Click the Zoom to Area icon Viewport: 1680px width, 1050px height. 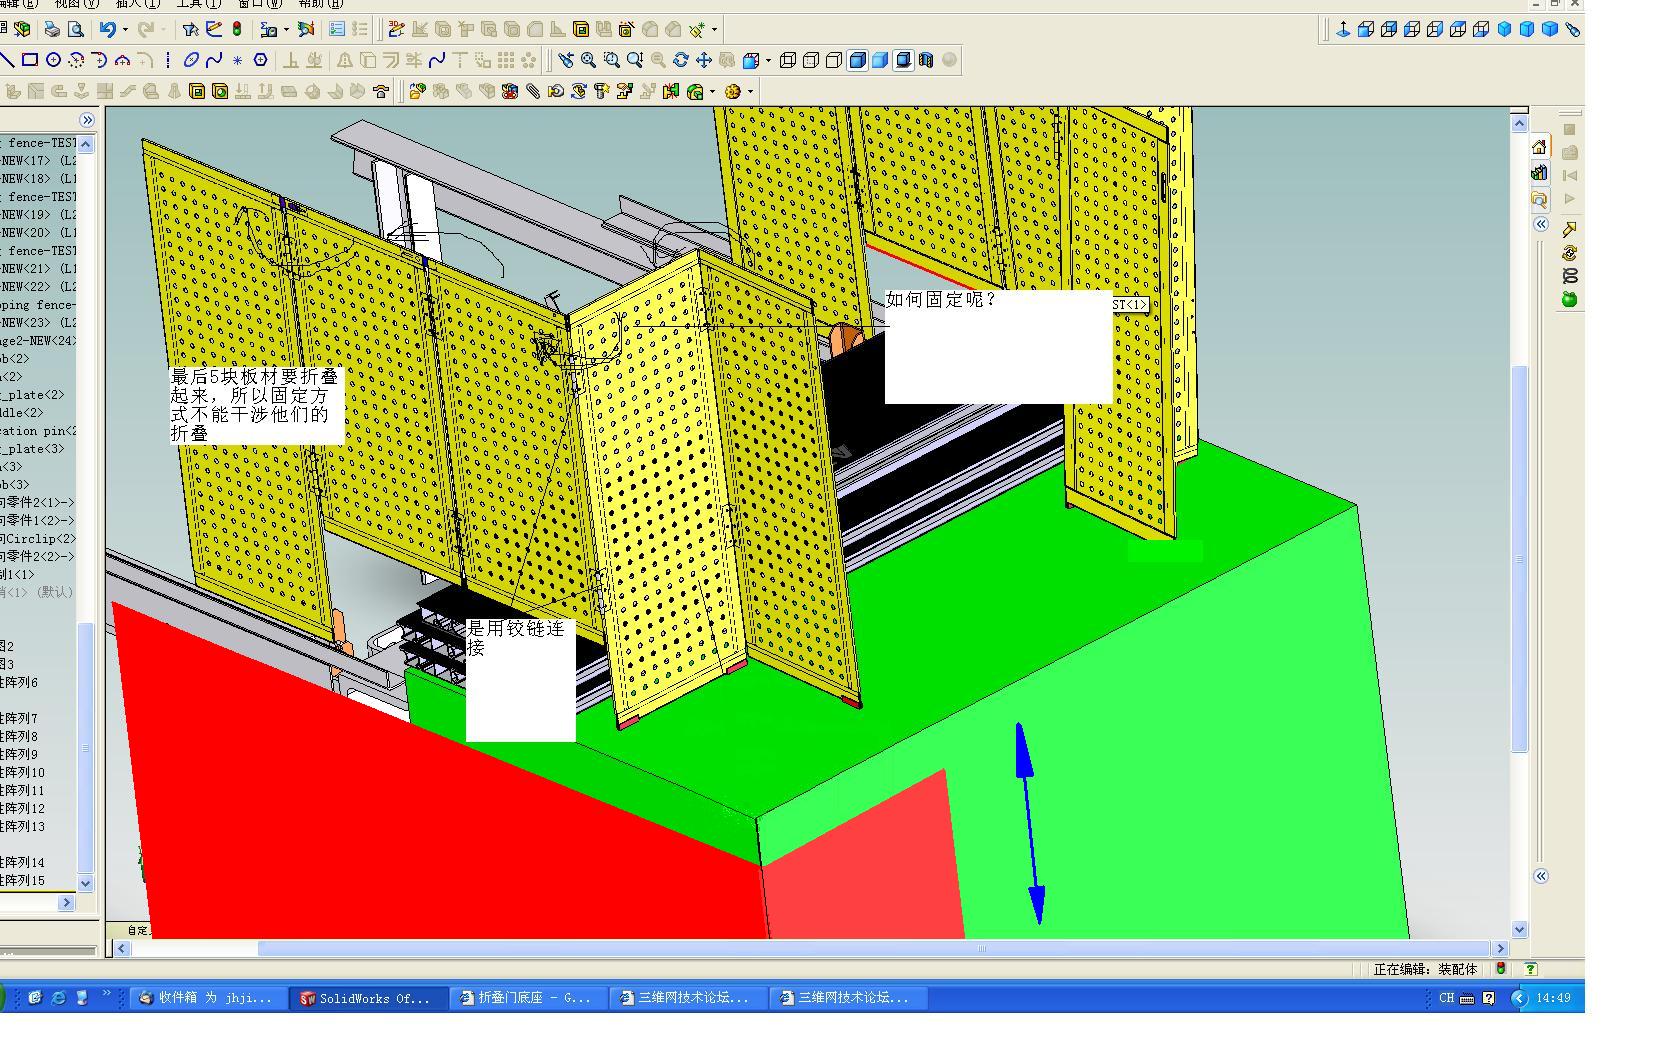pyautogui.click(x=611, y=60)
